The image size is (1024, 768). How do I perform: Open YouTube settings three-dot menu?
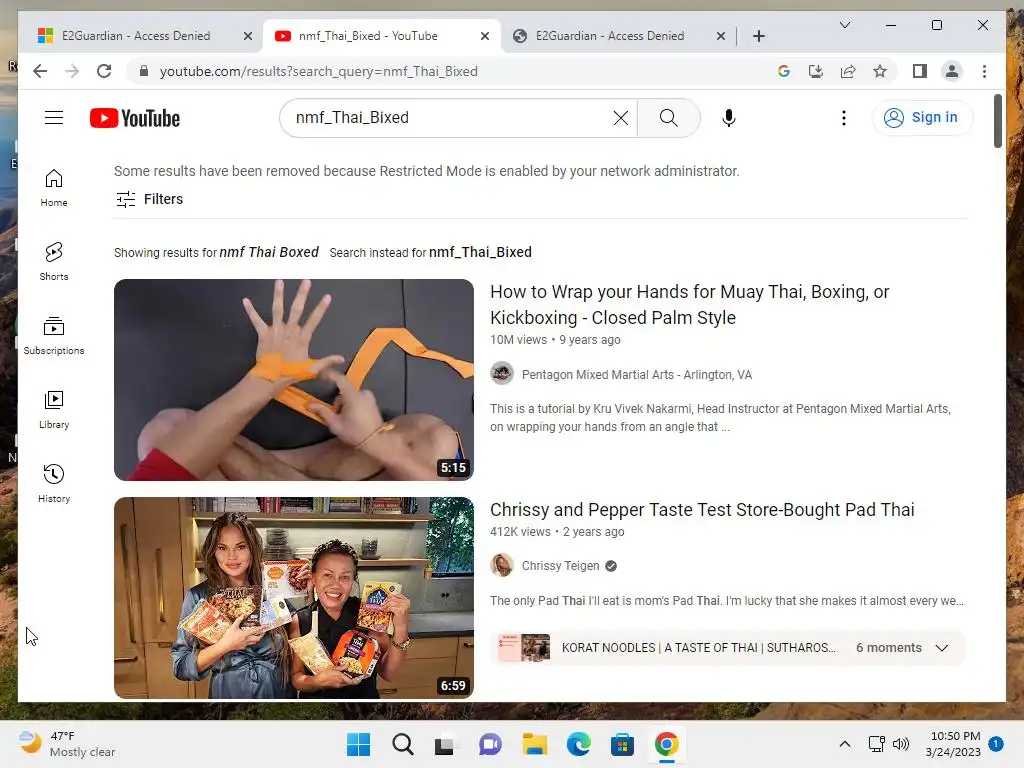[x=844, y=118]
